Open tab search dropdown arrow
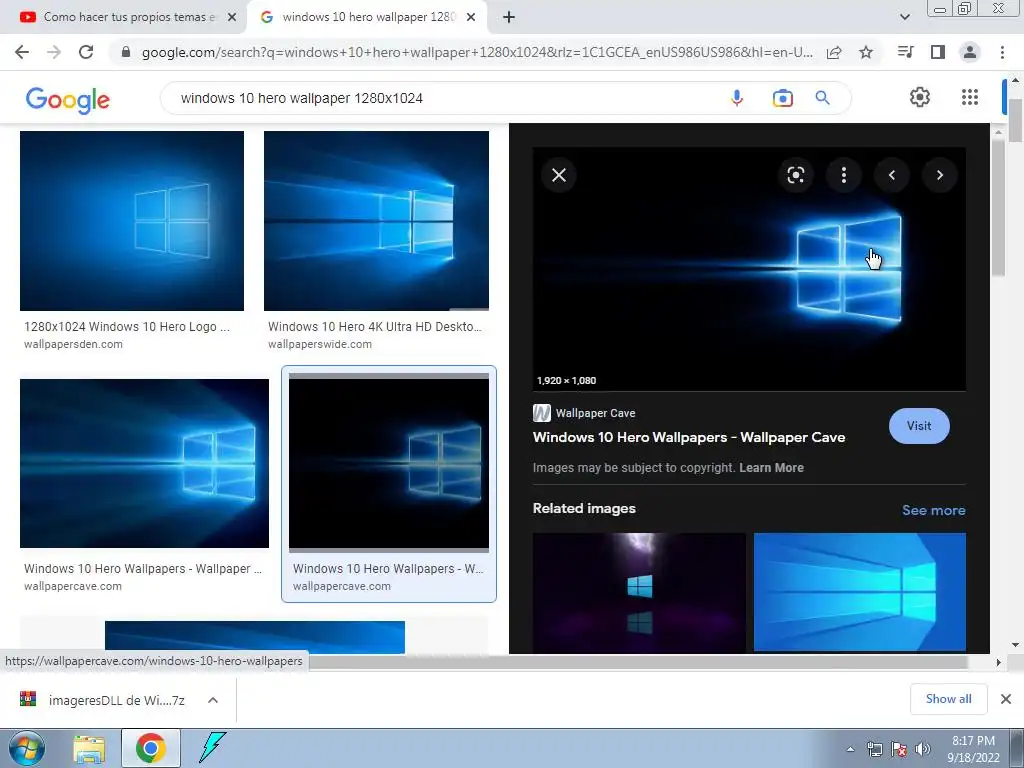Image resolution: width=1024 pixels, height=768 pixels. pyautogui.click(x=904, y=17)
